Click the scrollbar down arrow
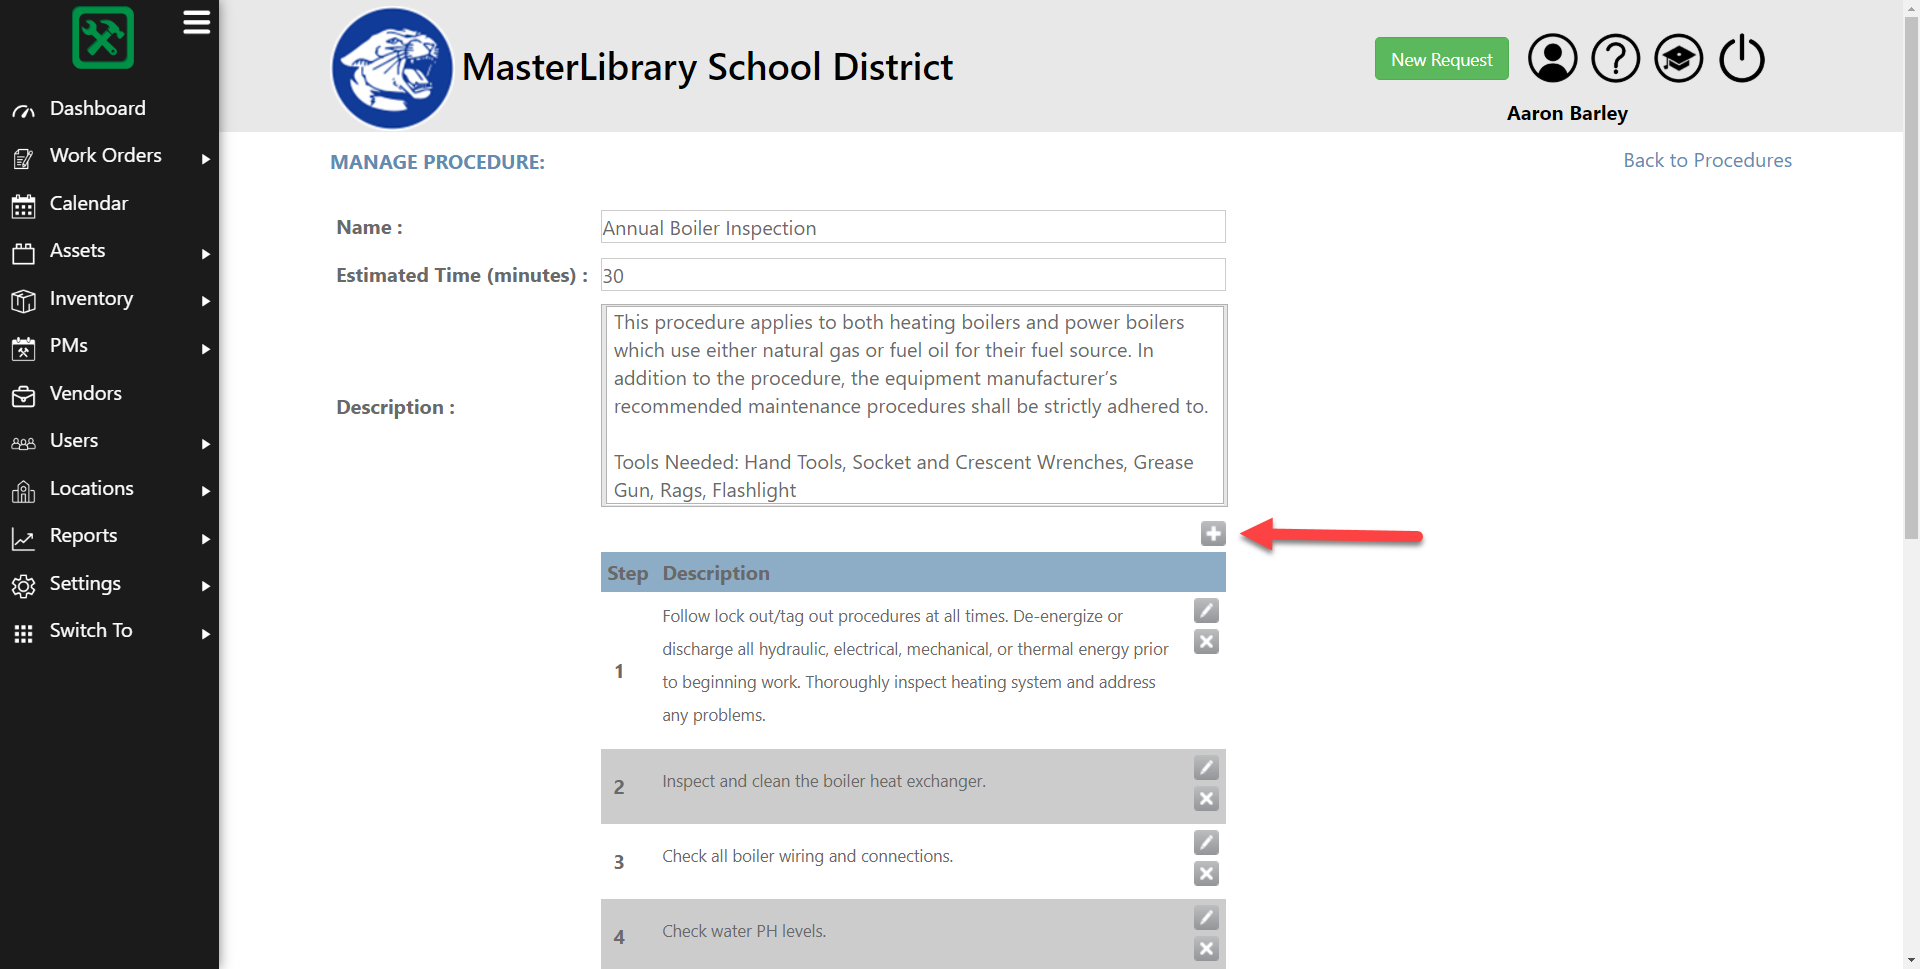The image size is (1920, 969). click(x=1911, y=960)
